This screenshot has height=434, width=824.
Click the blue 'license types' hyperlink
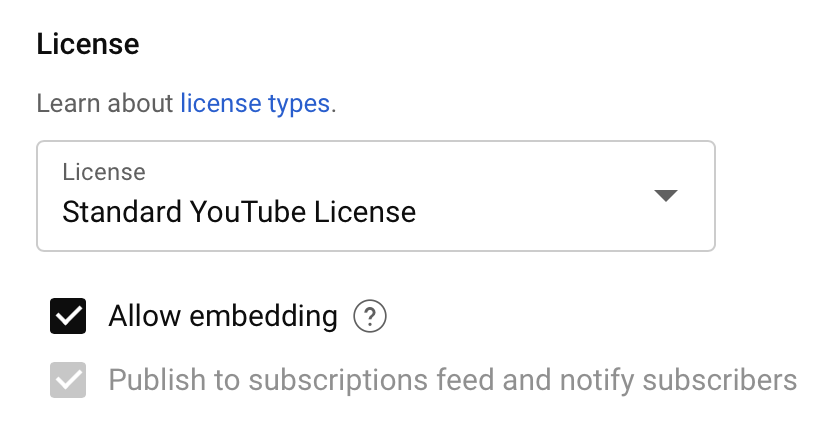255,104
